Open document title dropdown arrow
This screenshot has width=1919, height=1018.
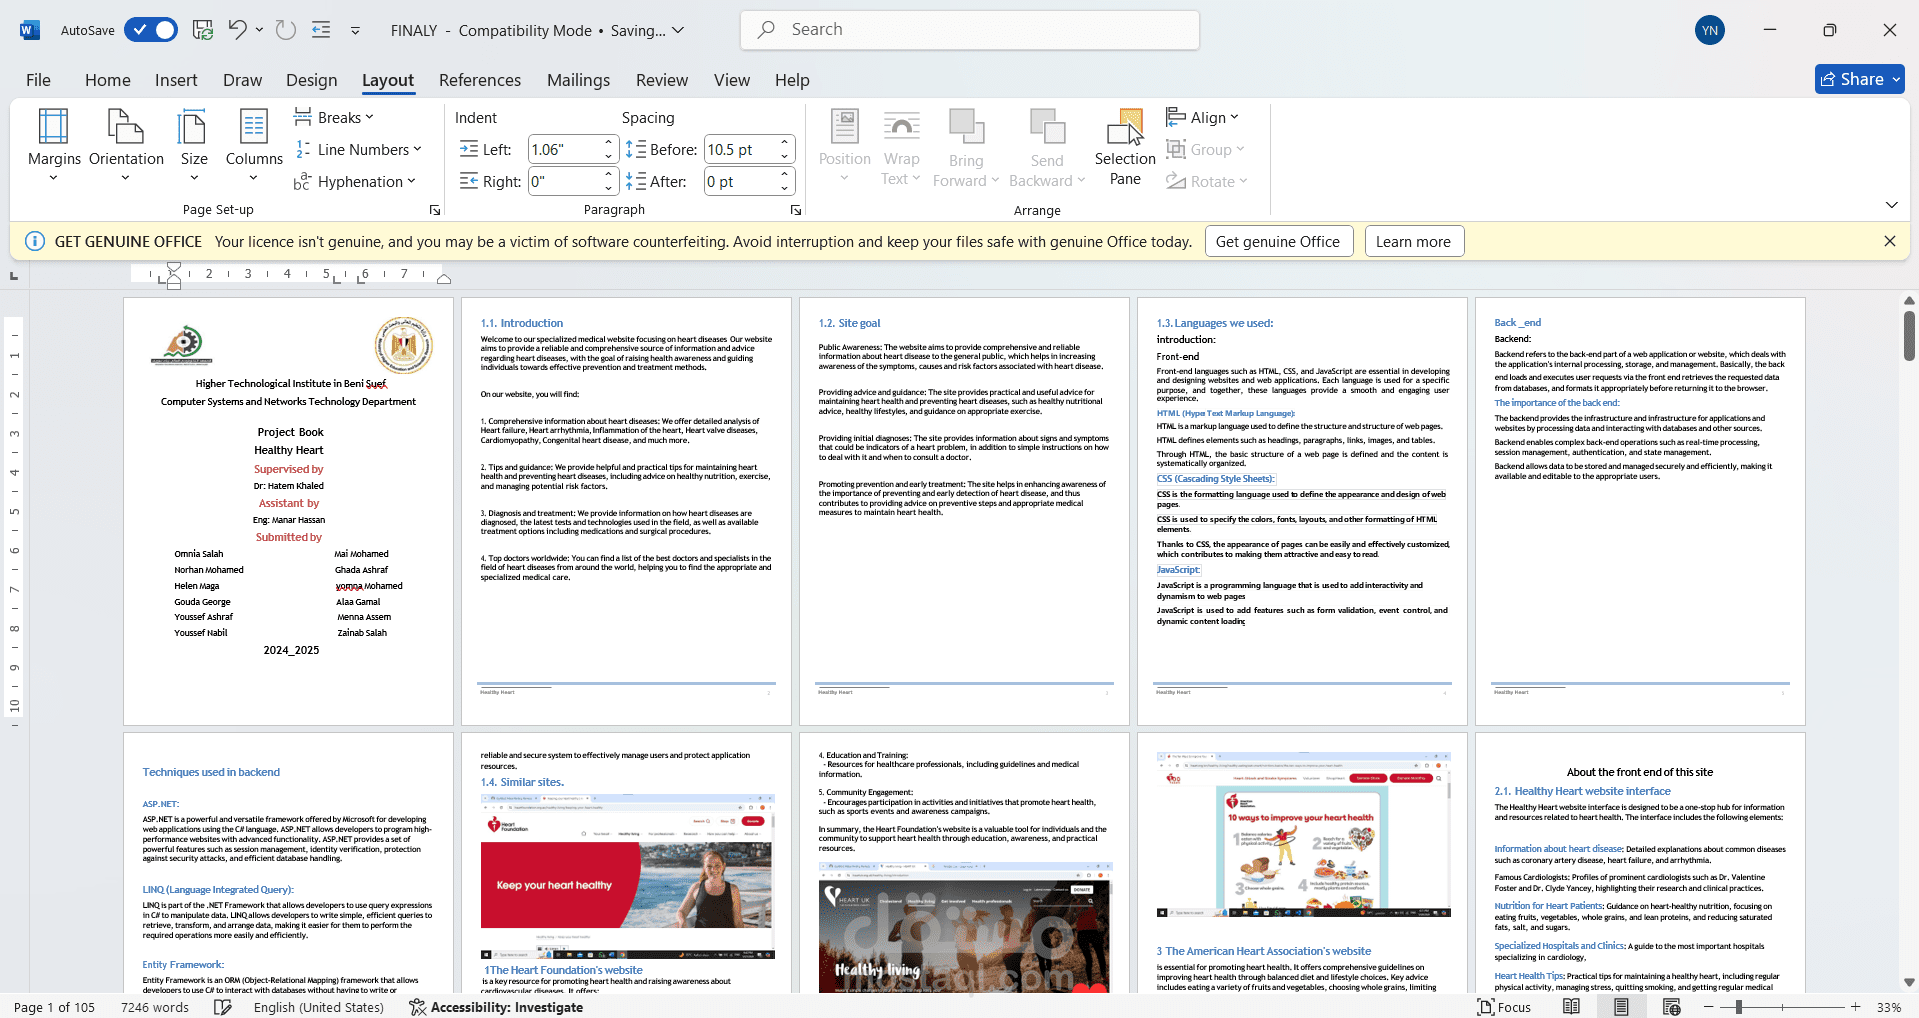pyautogui.click(x=678, y=30)
